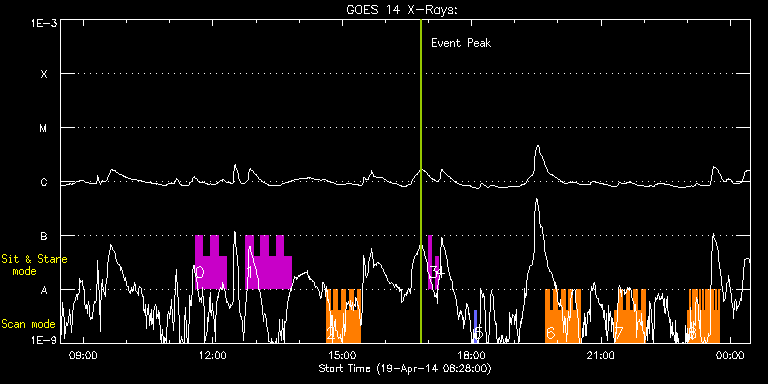Click the tallest flare peak on upper curve
This screenshot has height=384, width=768.
(x=538, y=146)
